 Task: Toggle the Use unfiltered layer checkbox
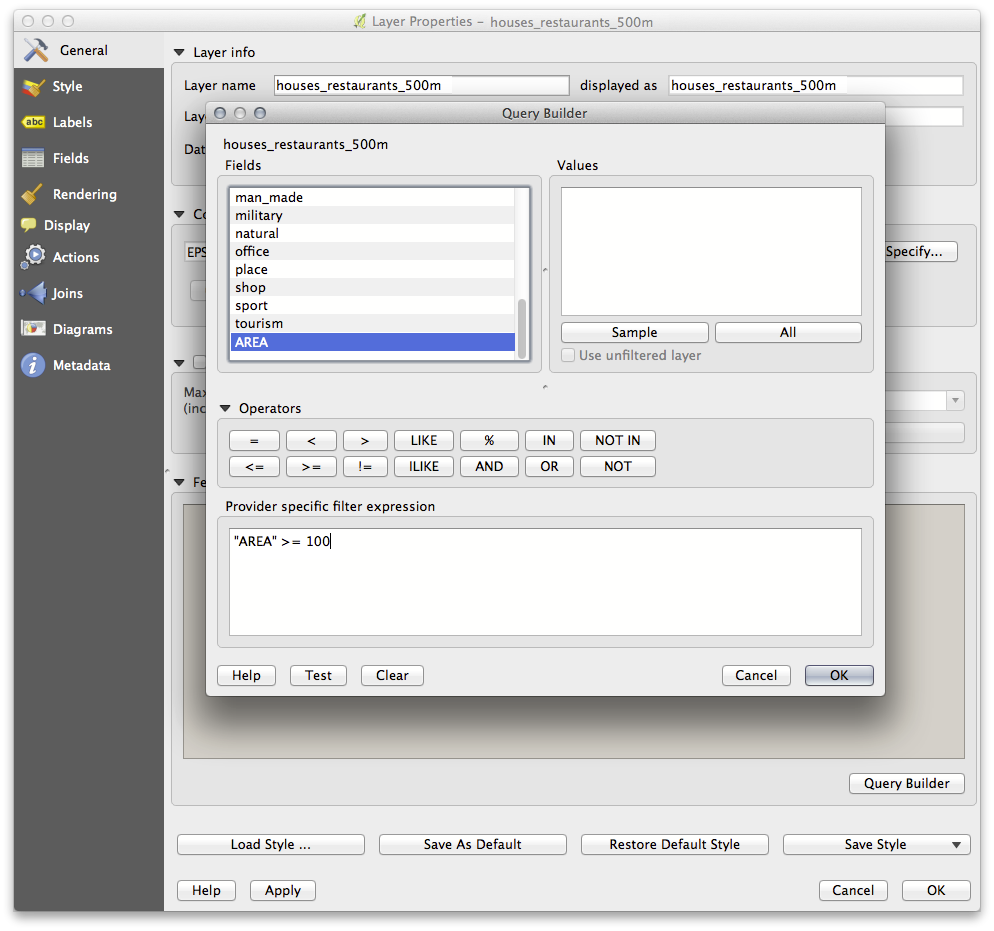[x=568, y=355]
